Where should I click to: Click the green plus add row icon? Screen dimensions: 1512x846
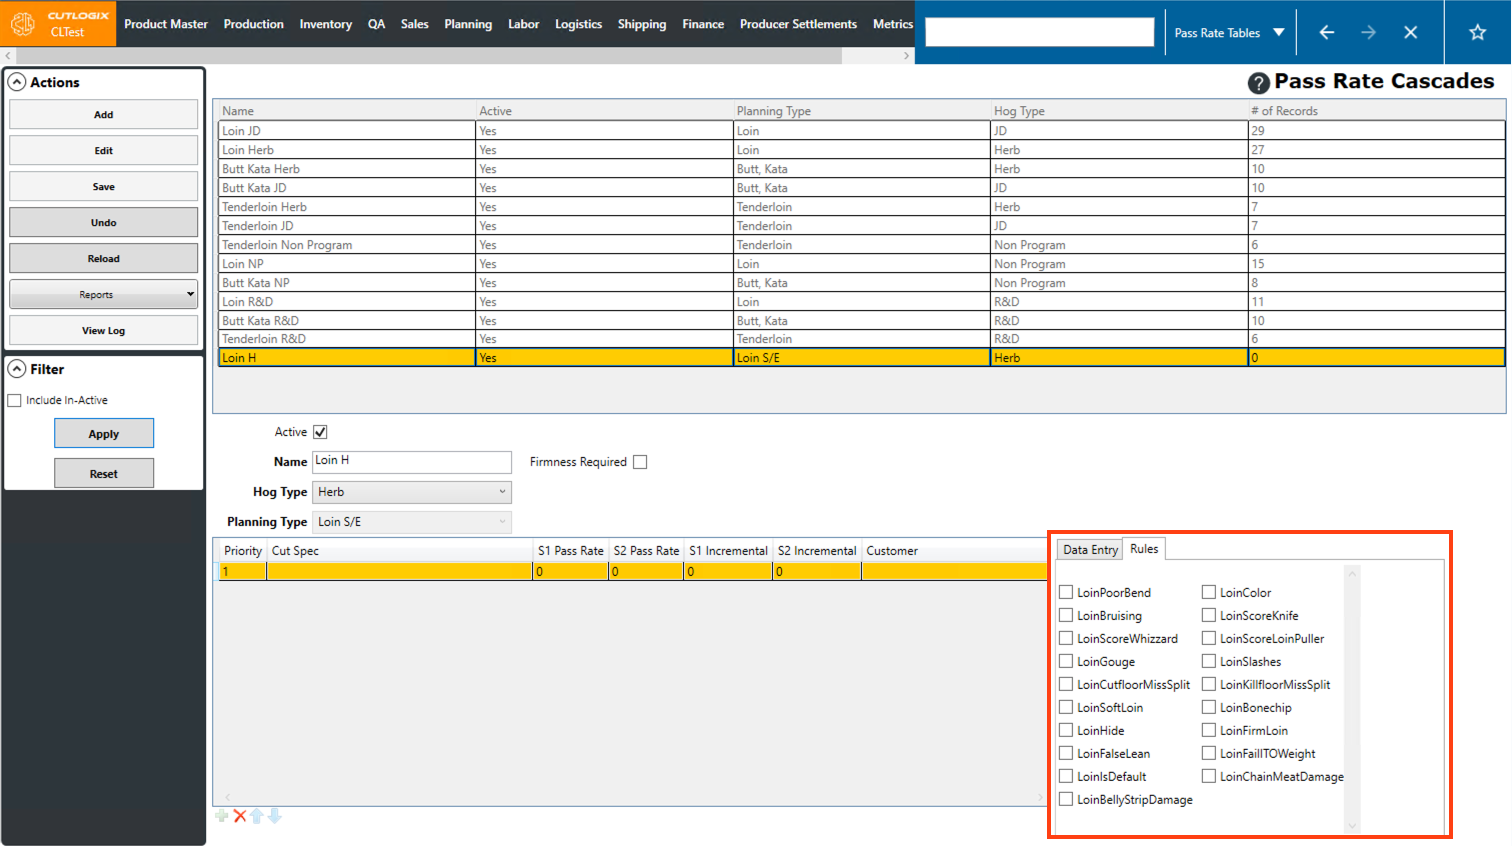coord(222,816)
